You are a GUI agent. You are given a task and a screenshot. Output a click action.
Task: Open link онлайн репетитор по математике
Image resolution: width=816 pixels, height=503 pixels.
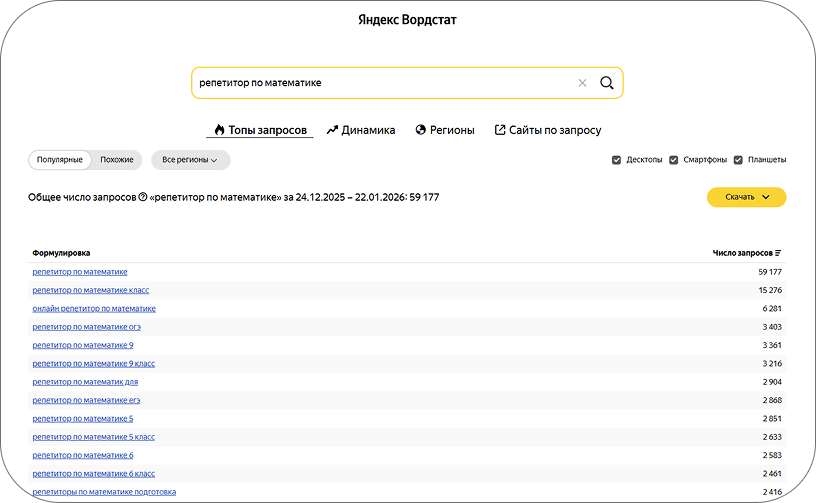(x=94, y=308)
